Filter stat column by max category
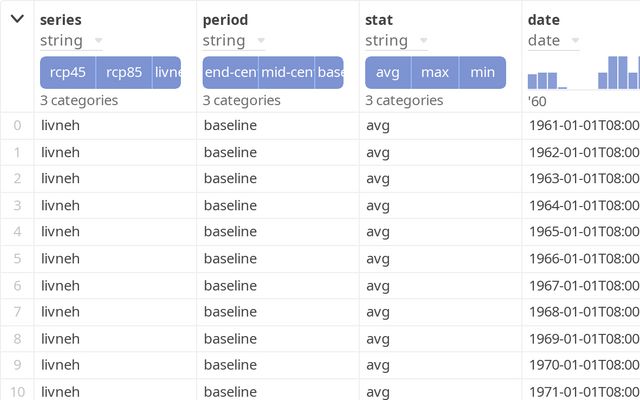Screen dimensions: 640x400 435,72
